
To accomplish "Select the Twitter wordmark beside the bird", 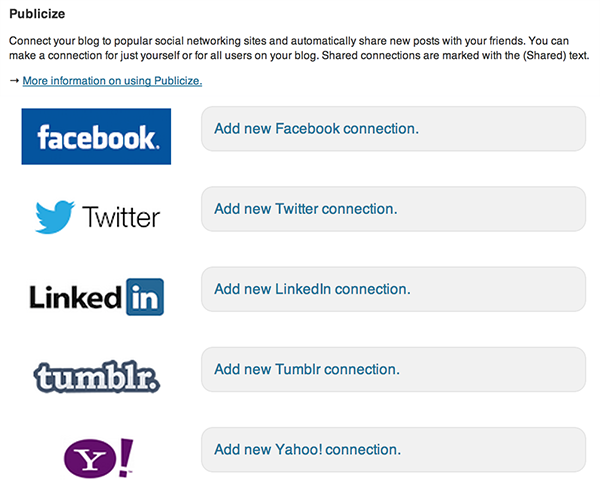I will pyautogui.click(x=121, y=217).
